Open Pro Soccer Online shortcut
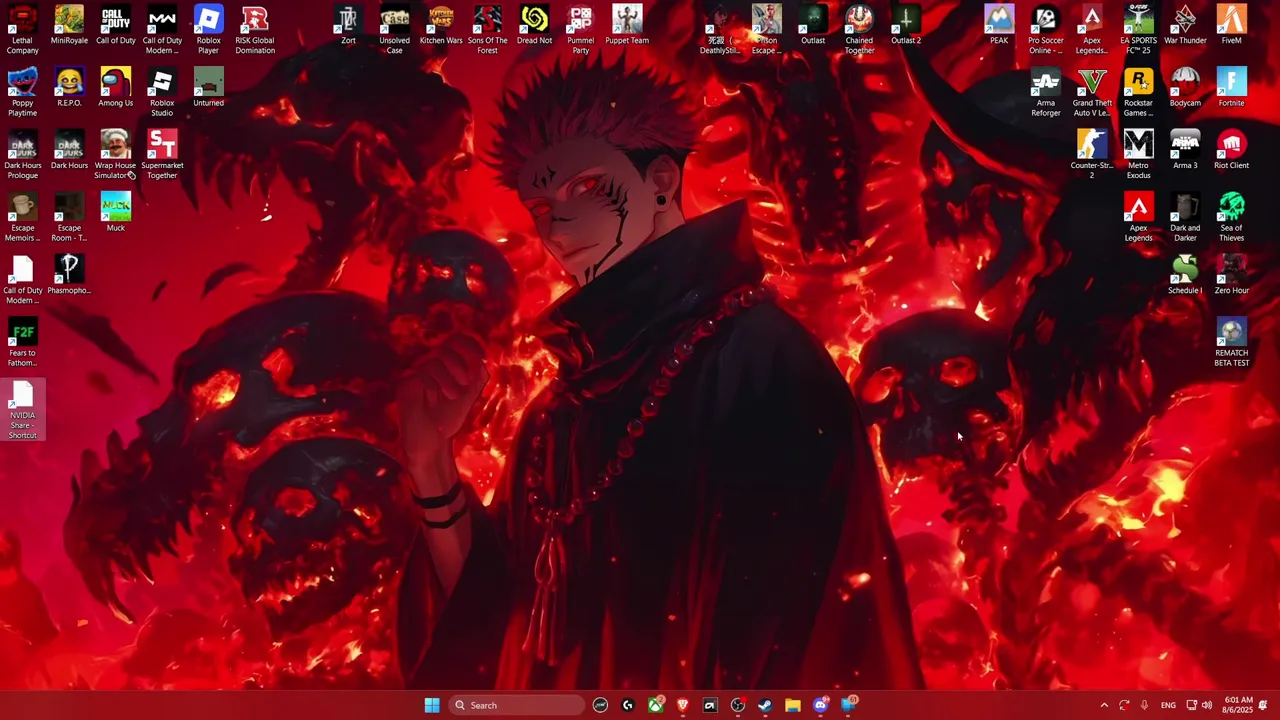The image size is (1280, 720). [1046, 30]
